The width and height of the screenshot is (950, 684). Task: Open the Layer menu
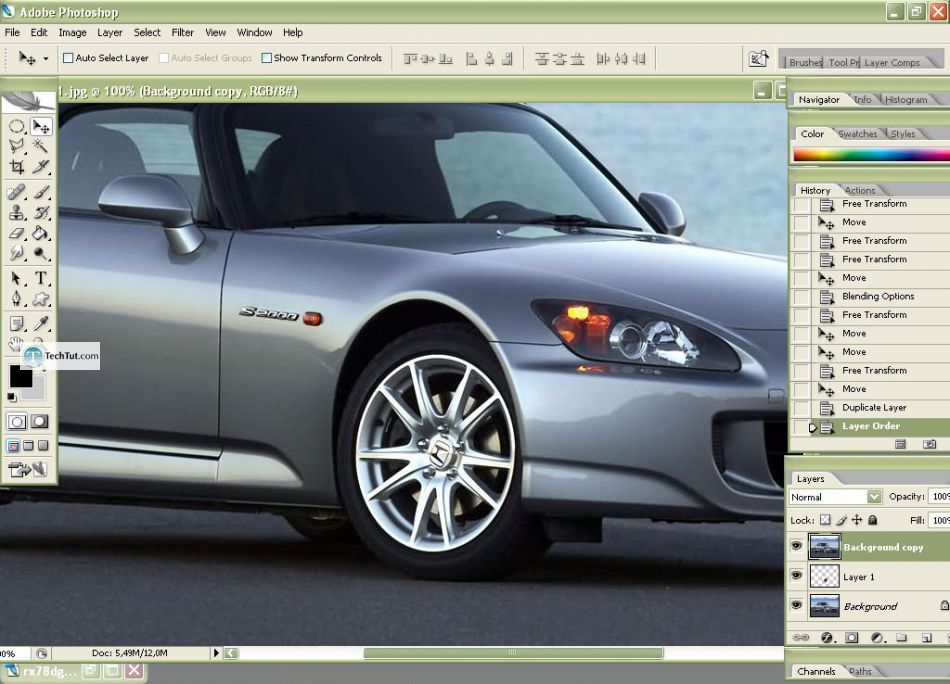point(110,33)
